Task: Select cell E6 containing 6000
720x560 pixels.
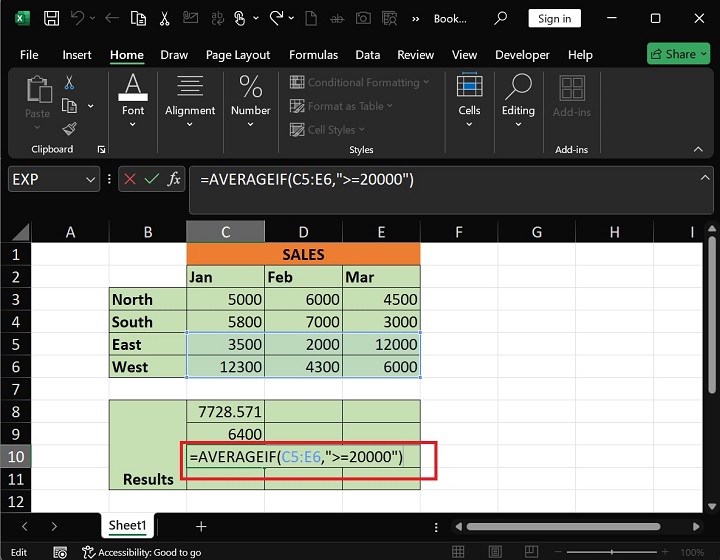Action: pos(381,367)
